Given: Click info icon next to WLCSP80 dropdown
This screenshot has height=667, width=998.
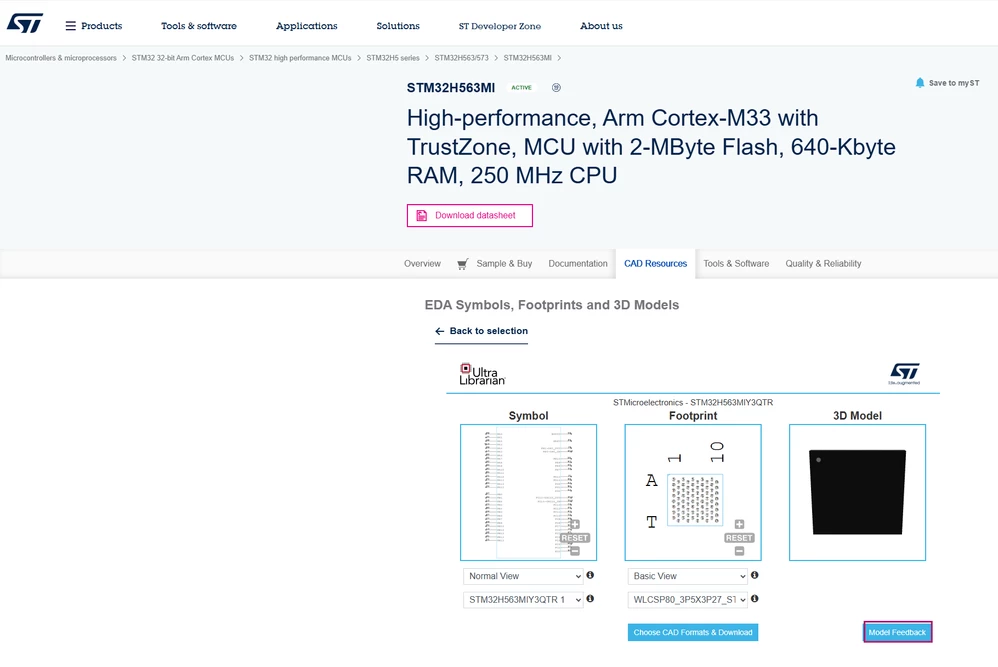Looking at the screenshot, I should (x=754, y=599).
